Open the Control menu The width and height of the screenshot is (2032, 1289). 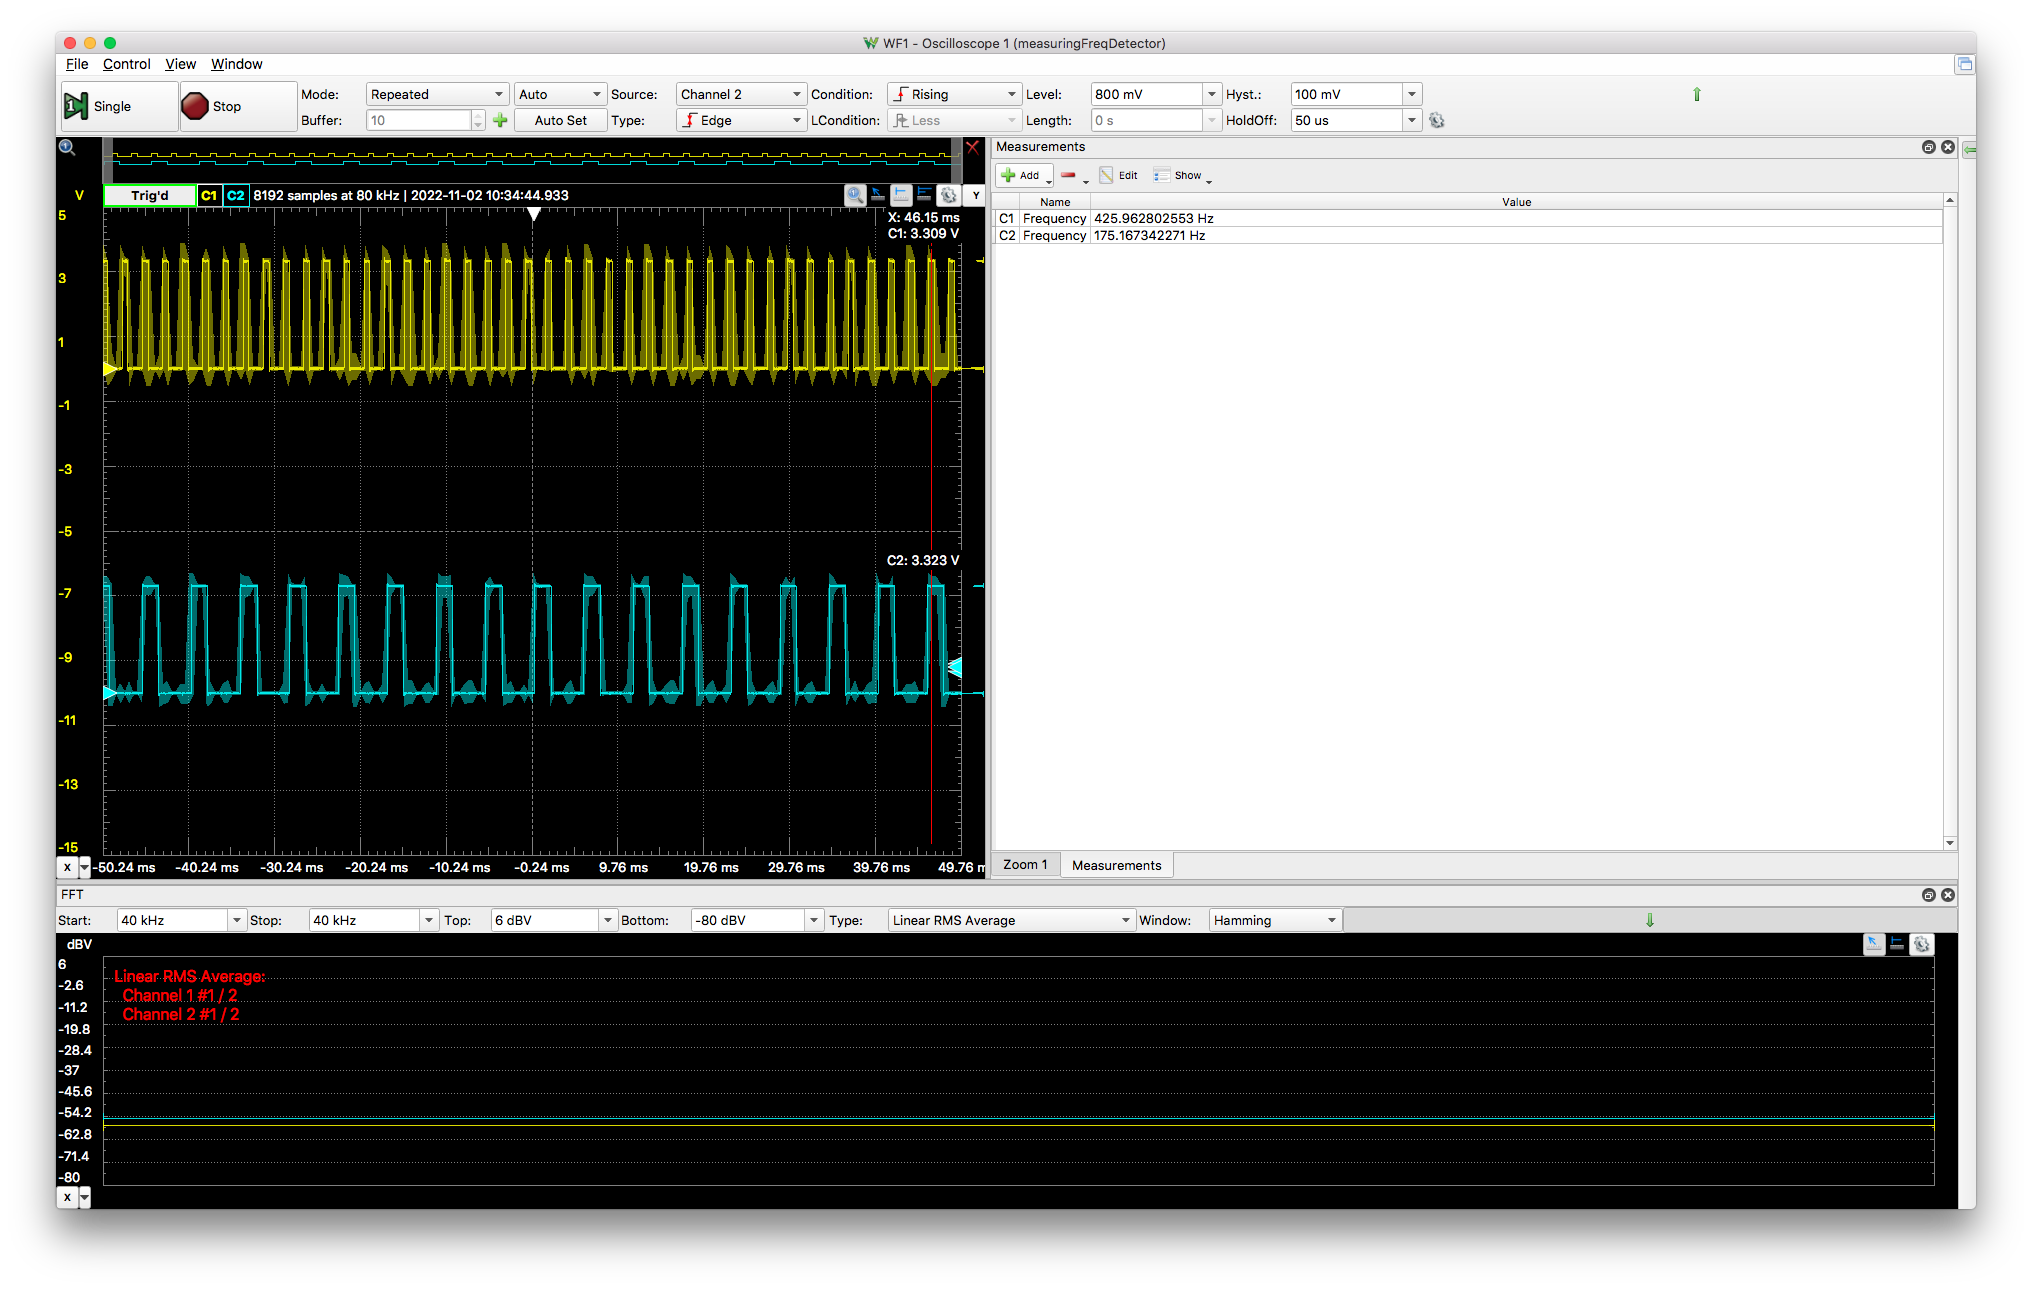127,64
